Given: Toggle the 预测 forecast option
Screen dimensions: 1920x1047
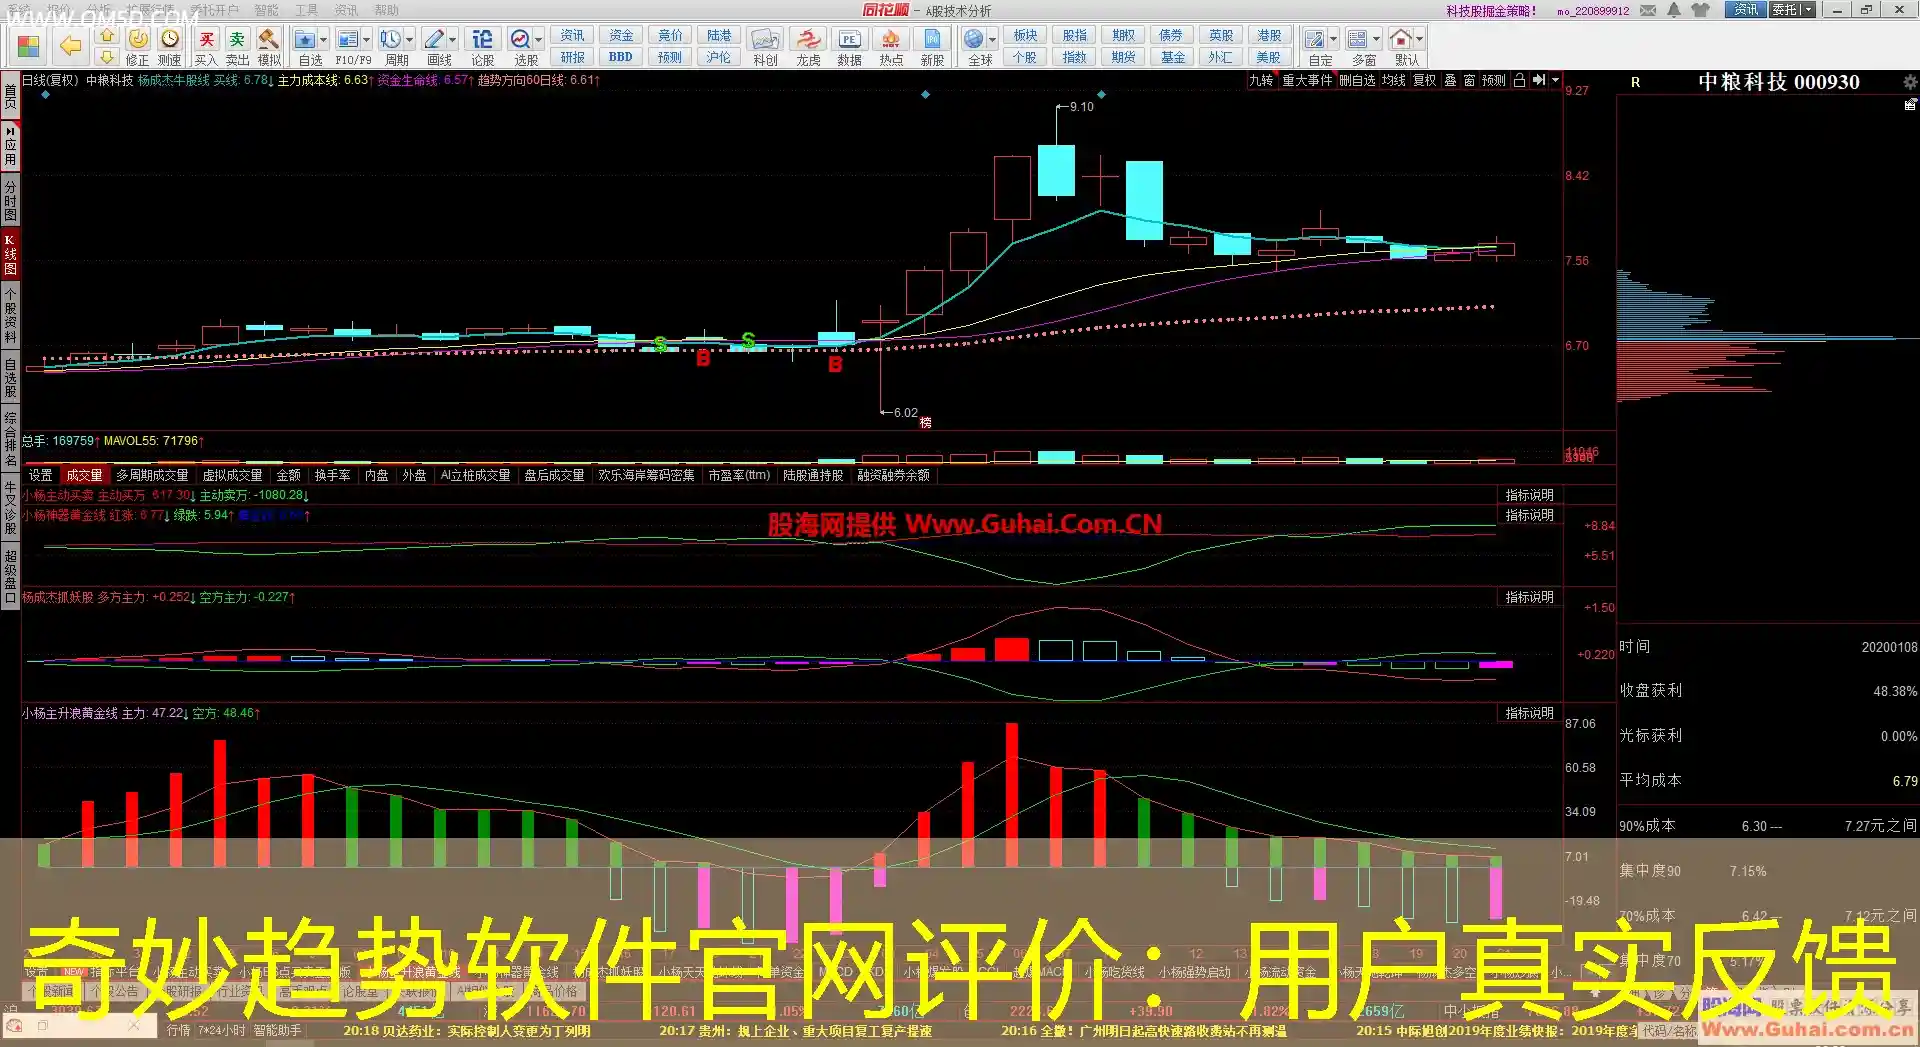Looking at the screenshot, I should [x=1493, y=80].
